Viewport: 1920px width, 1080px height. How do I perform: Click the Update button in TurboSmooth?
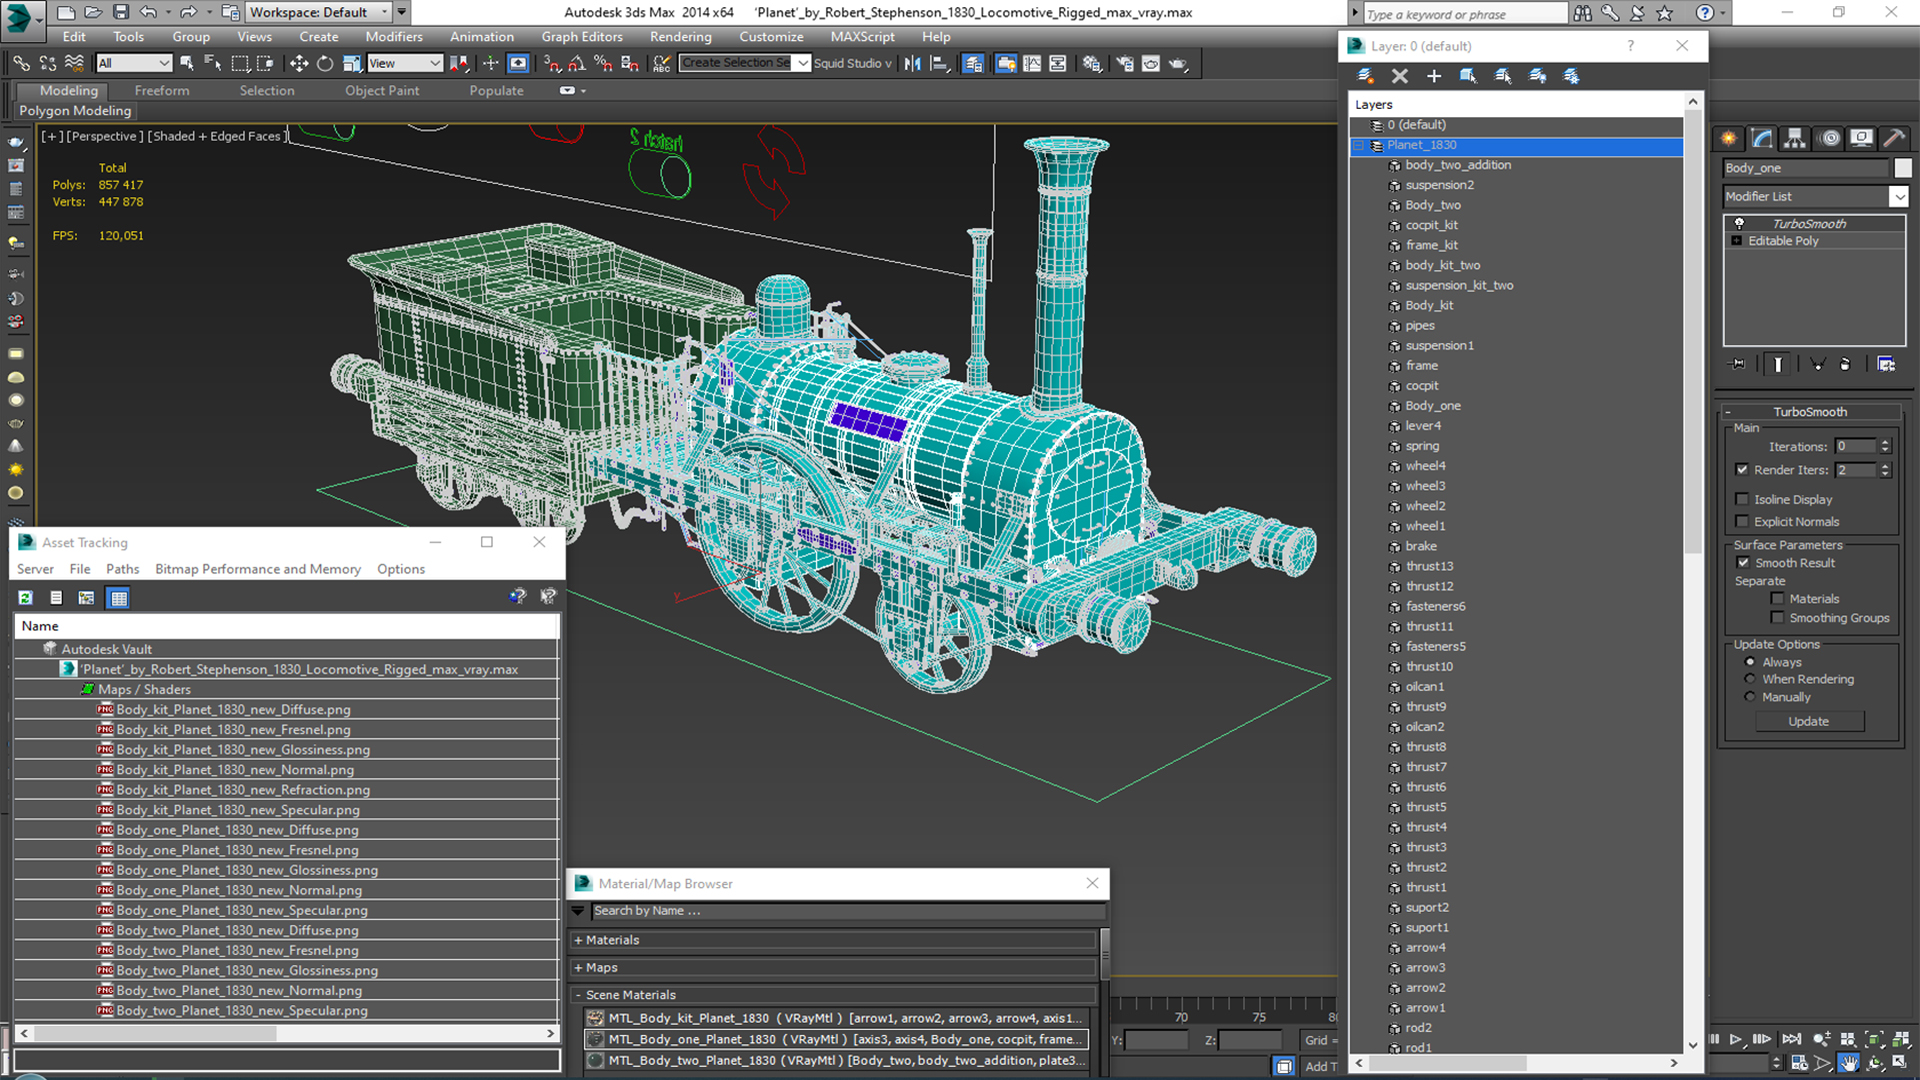1809,722
